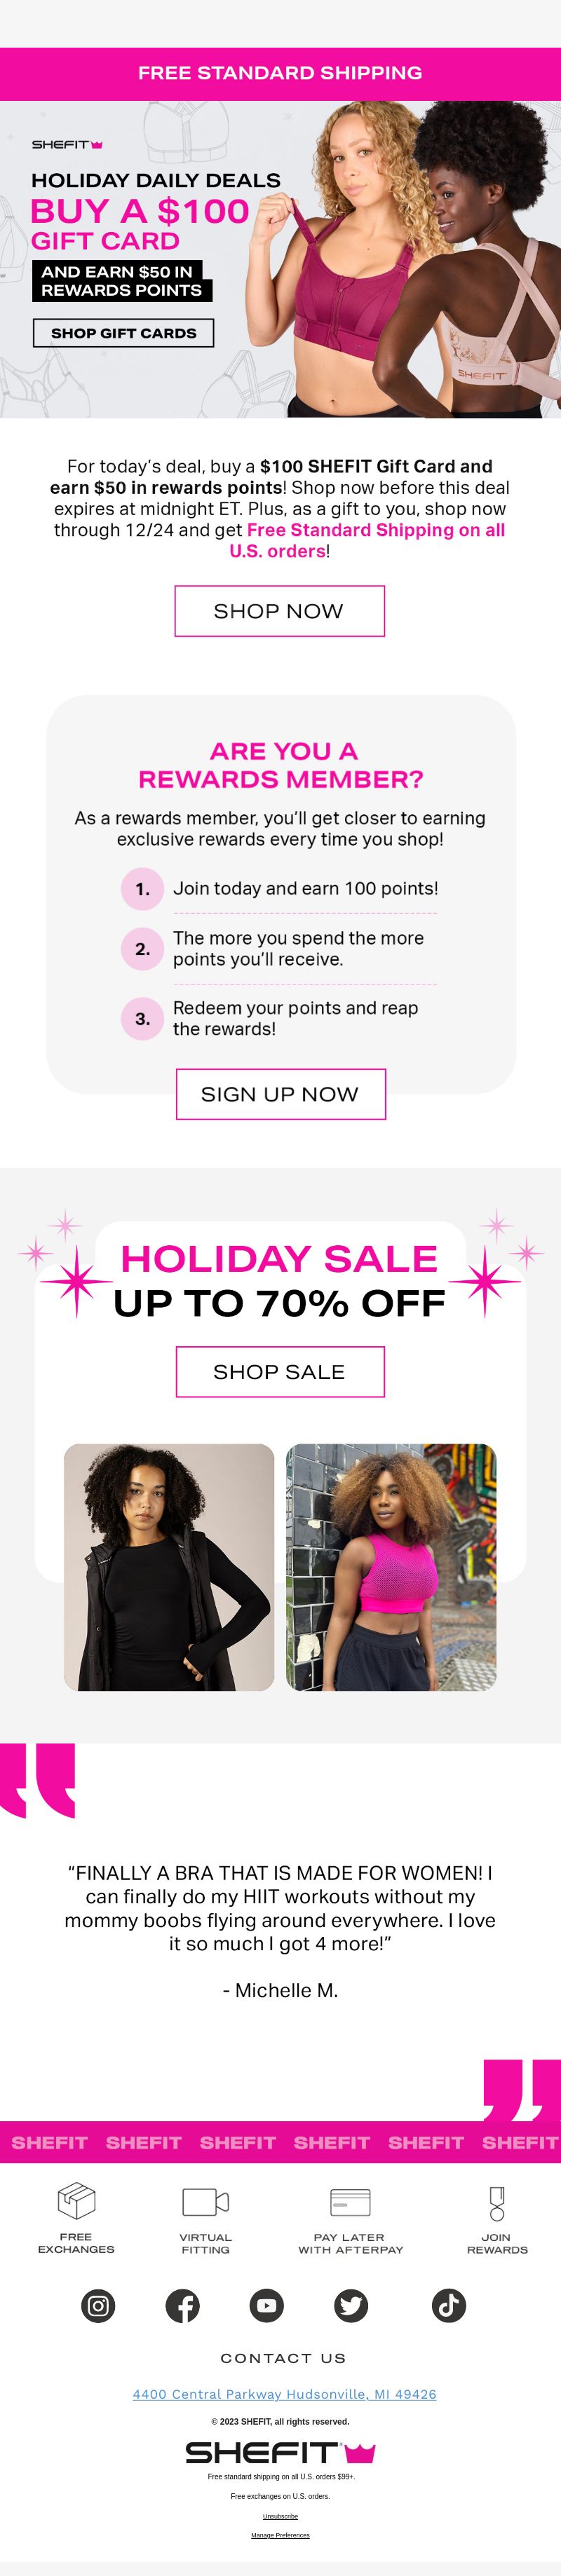561x2576 pixels.
Task: Click the Pay Later with Afterpay card icon
Action: click(x=350, y=2201)
